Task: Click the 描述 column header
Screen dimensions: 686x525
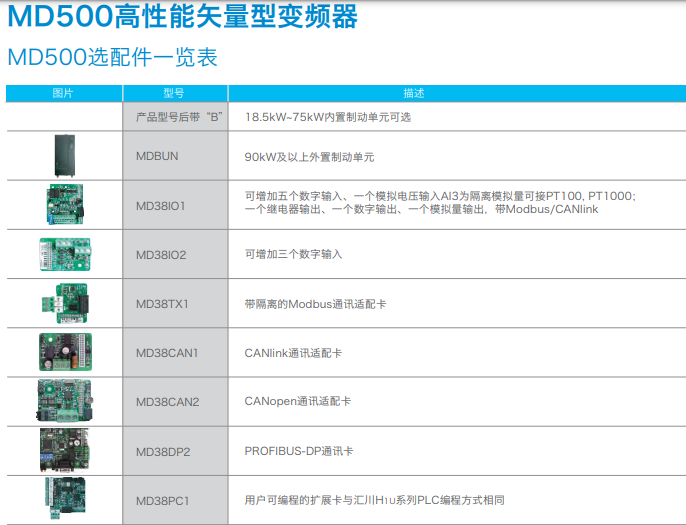Action: pyautogui.click(x=413, y=93)
